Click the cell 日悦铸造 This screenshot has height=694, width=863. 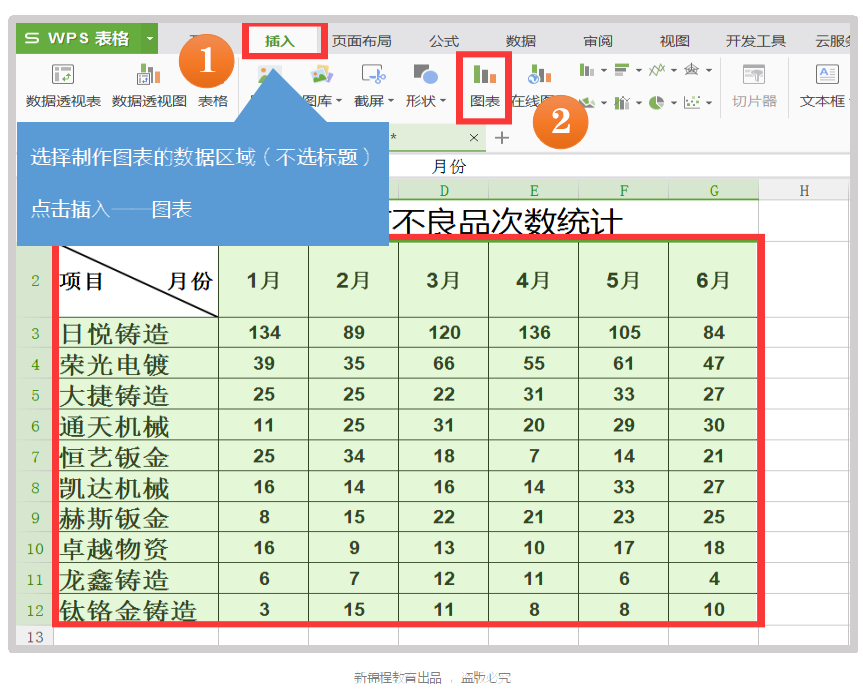[136, 333]
